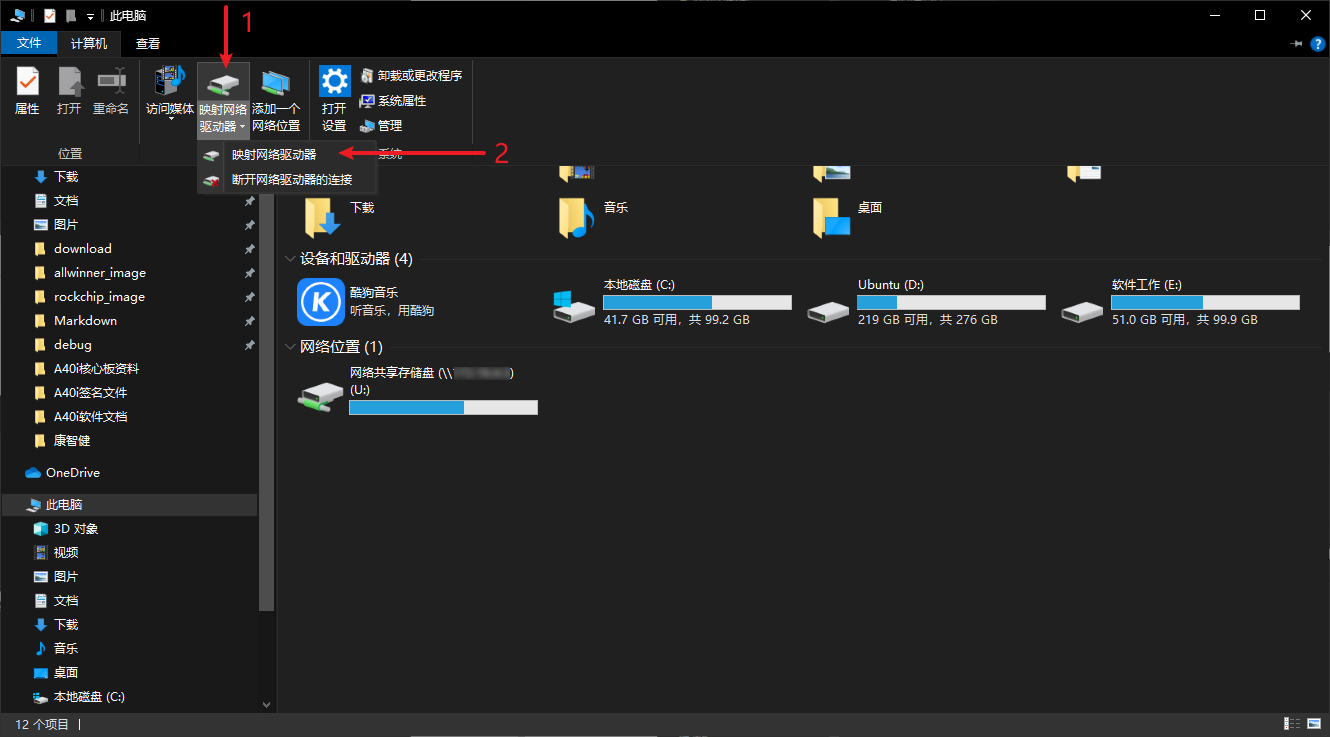Switch to details view icon in status bar
The image size is (1330, 737).
[1290, 724]
